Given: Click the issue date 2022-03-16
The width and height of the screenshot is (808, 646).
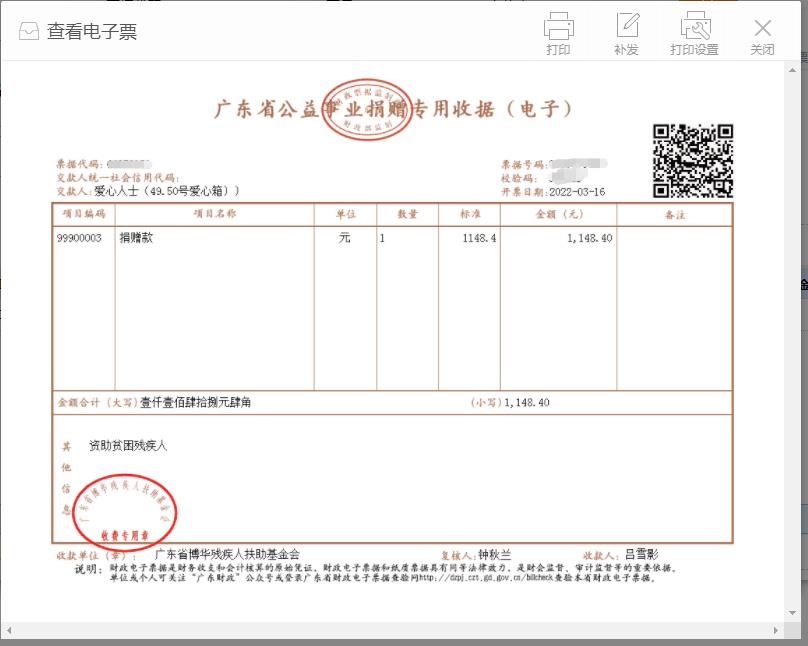Looking at the screenshot, I should pyautogui.click(x=575, y=192).
